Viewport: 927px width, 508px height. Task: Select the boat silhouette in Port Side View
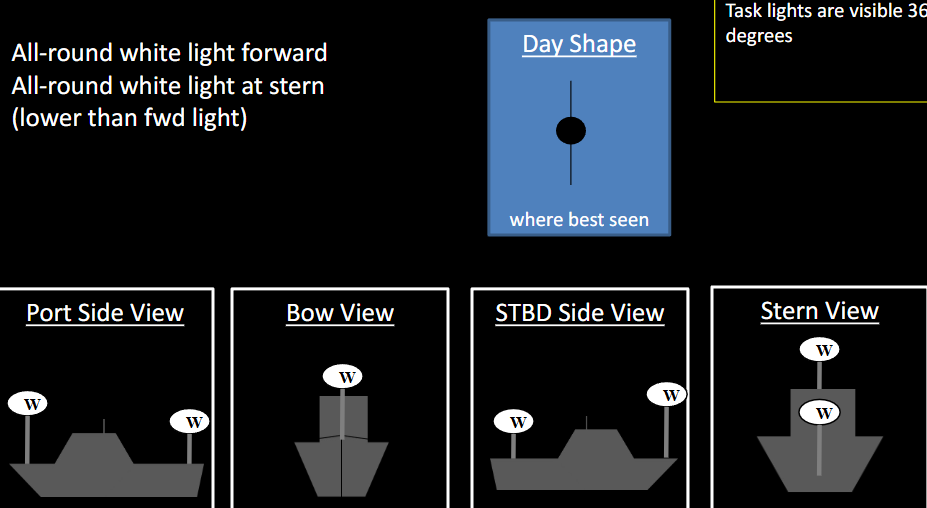click(x=106, y=468)
